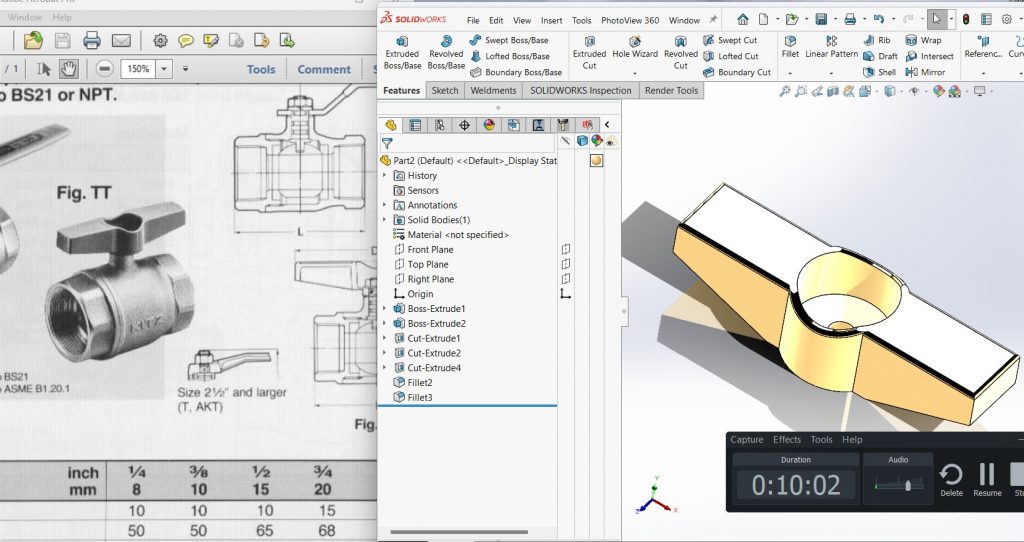1024x542 pixels.
Task: Expand the Annotations tree node
Action: (385, 205)
